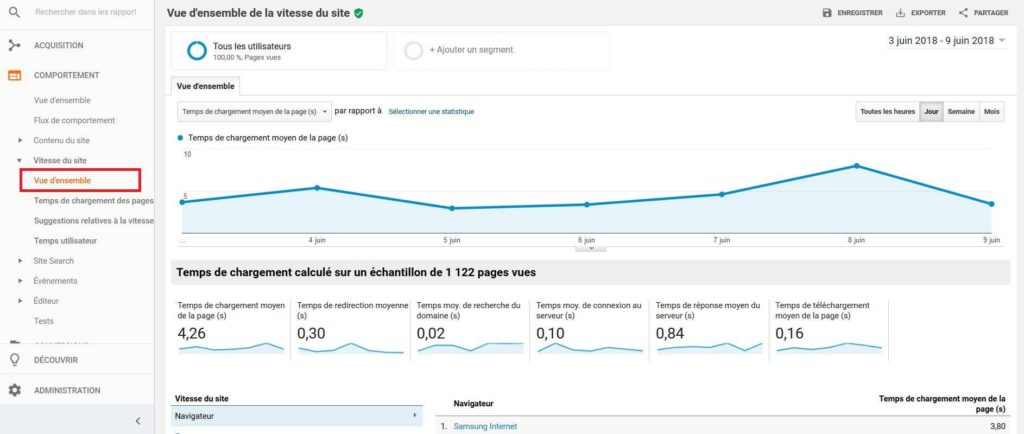Screen dimensions: 1024x434
Task: Click the 9 juin data point
Action: tap(991, 204)
